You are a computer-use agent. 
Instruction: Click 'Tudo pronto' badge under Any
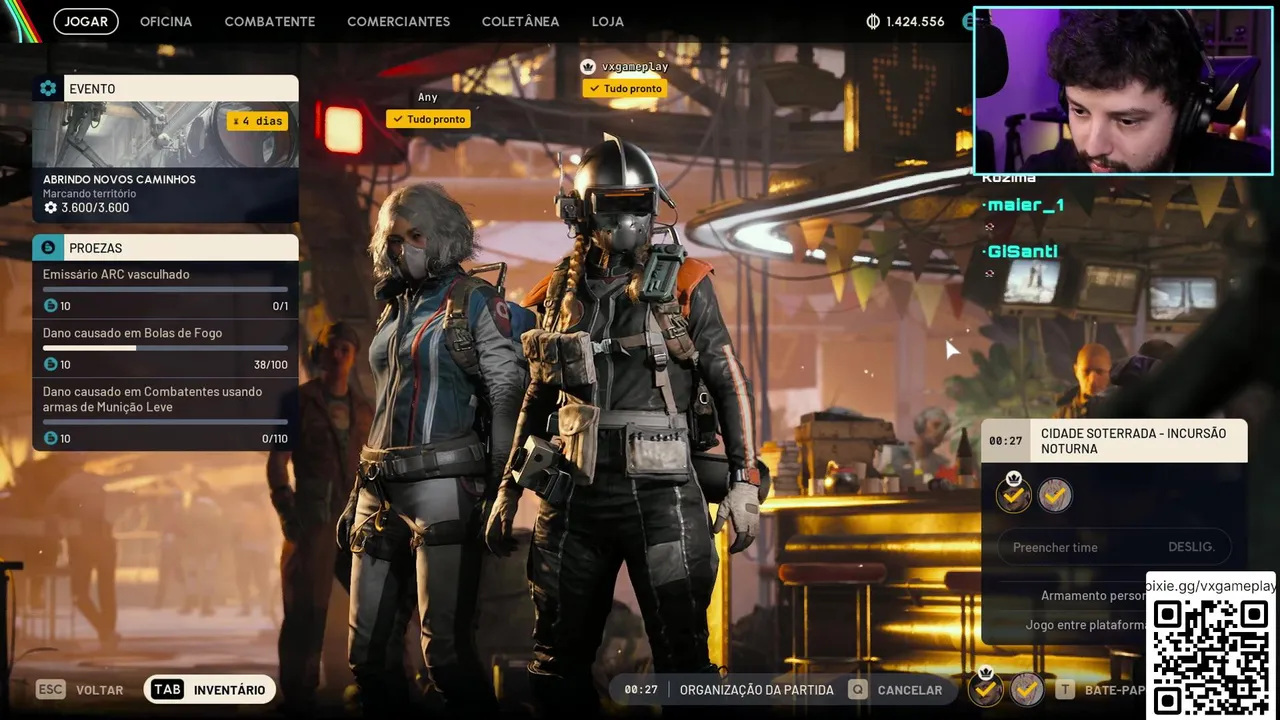(x=428, y=119)
